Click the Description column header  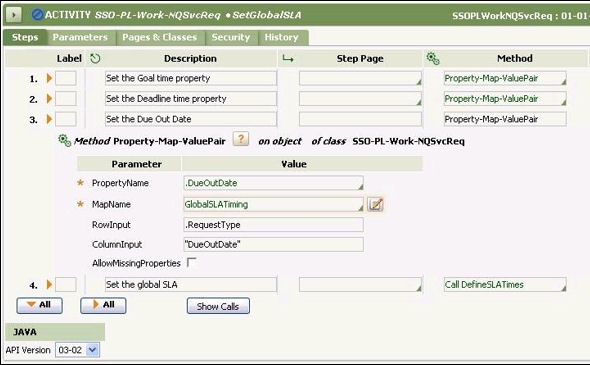click(190, 59)
